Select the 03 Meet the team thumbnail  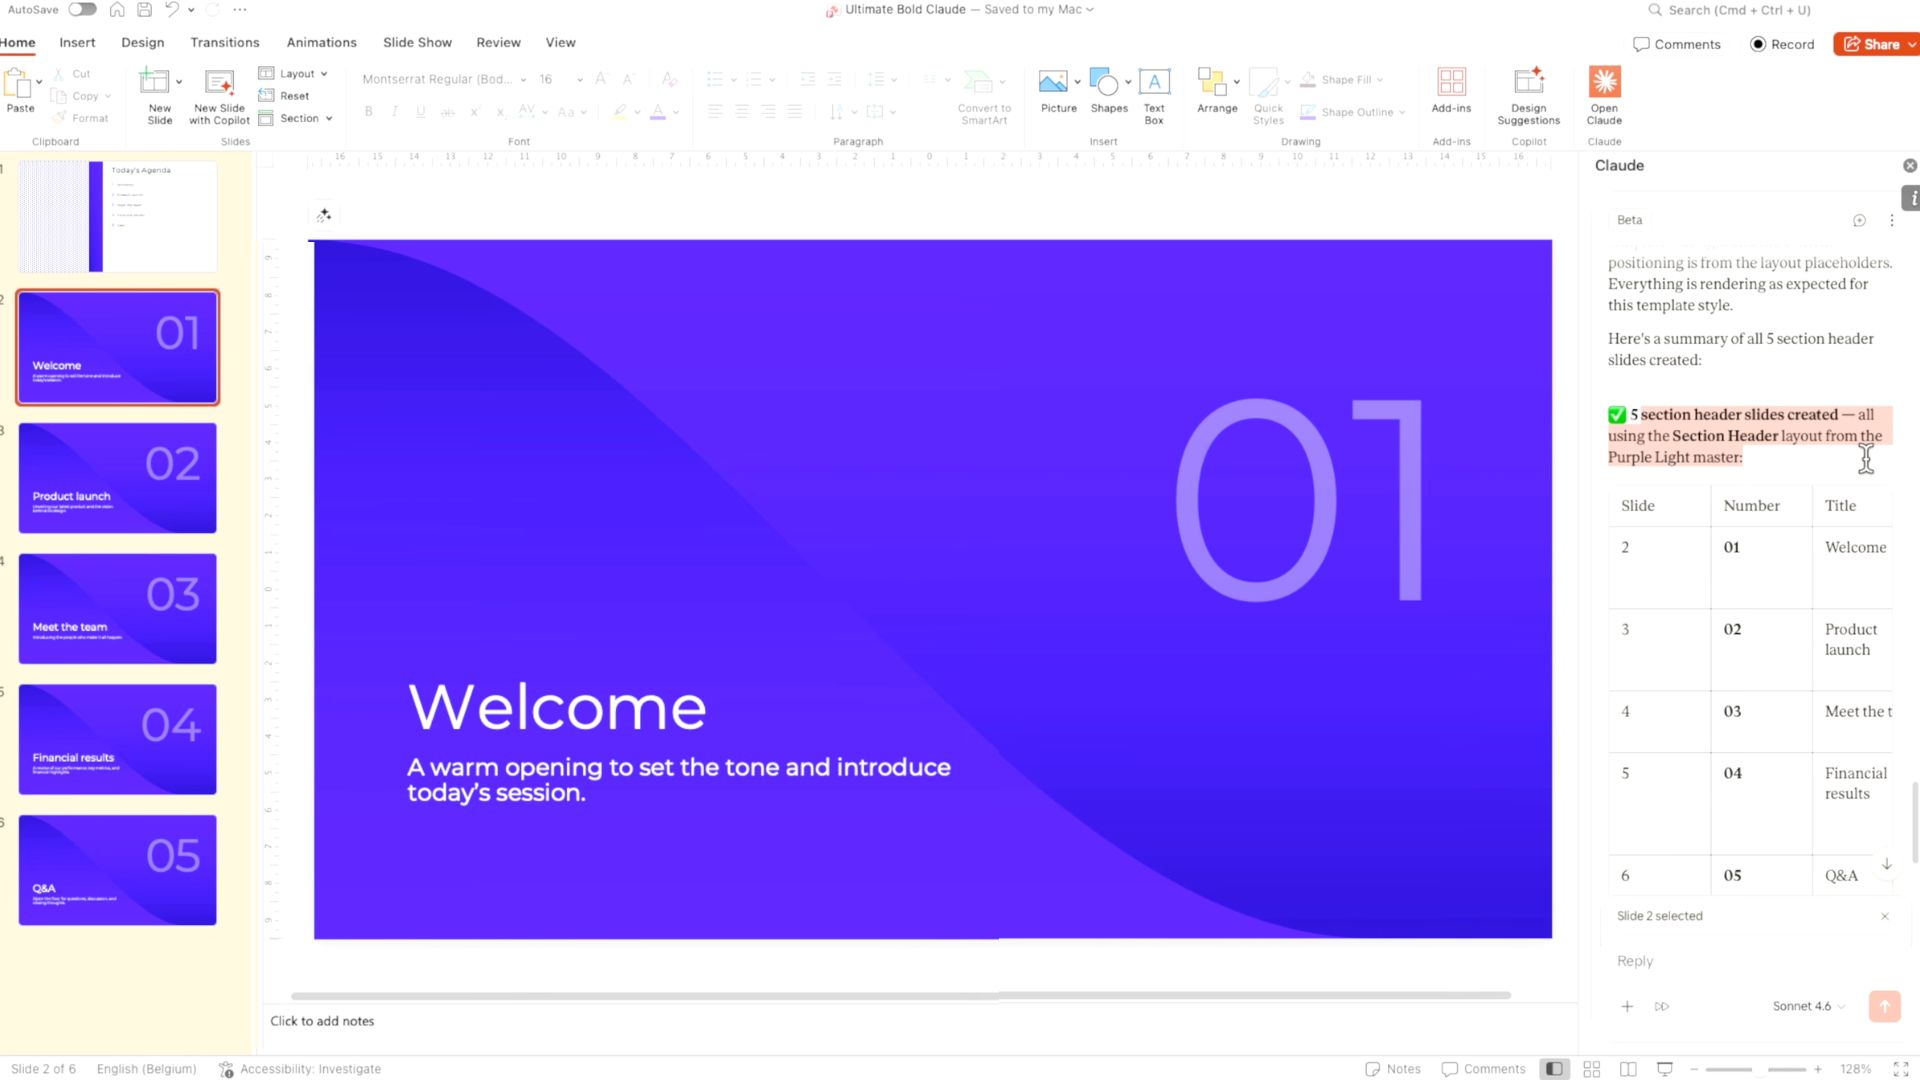[x=117, y=608]
